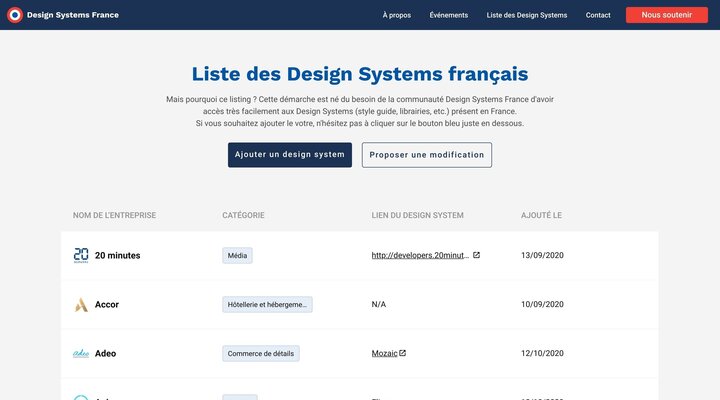Open the À propos menu item

396,15
